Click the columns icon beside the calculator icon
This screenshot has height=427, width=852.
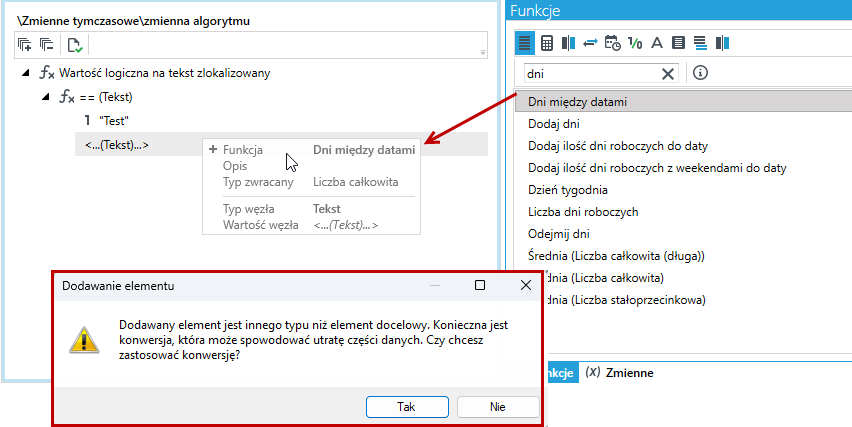pyautogui.click(x=568, y=43)
